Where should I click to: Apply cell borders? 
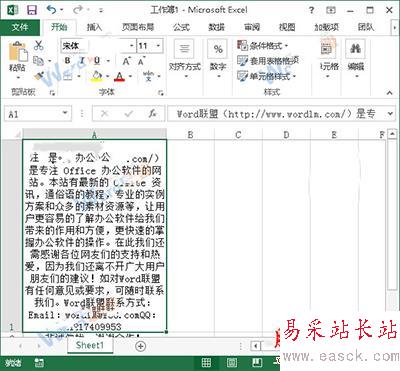(68, 76)
